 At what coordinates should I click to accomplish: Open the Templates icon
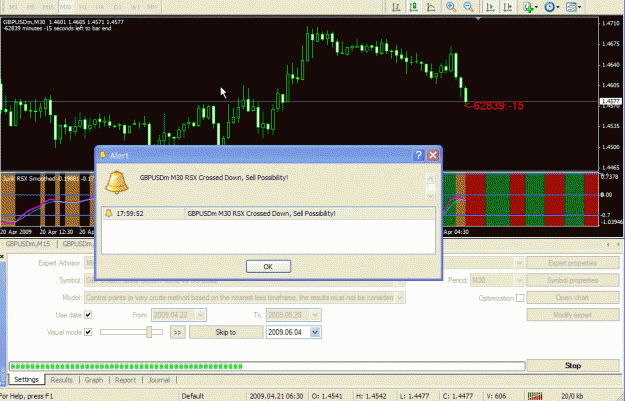click(x=571, y=7)
